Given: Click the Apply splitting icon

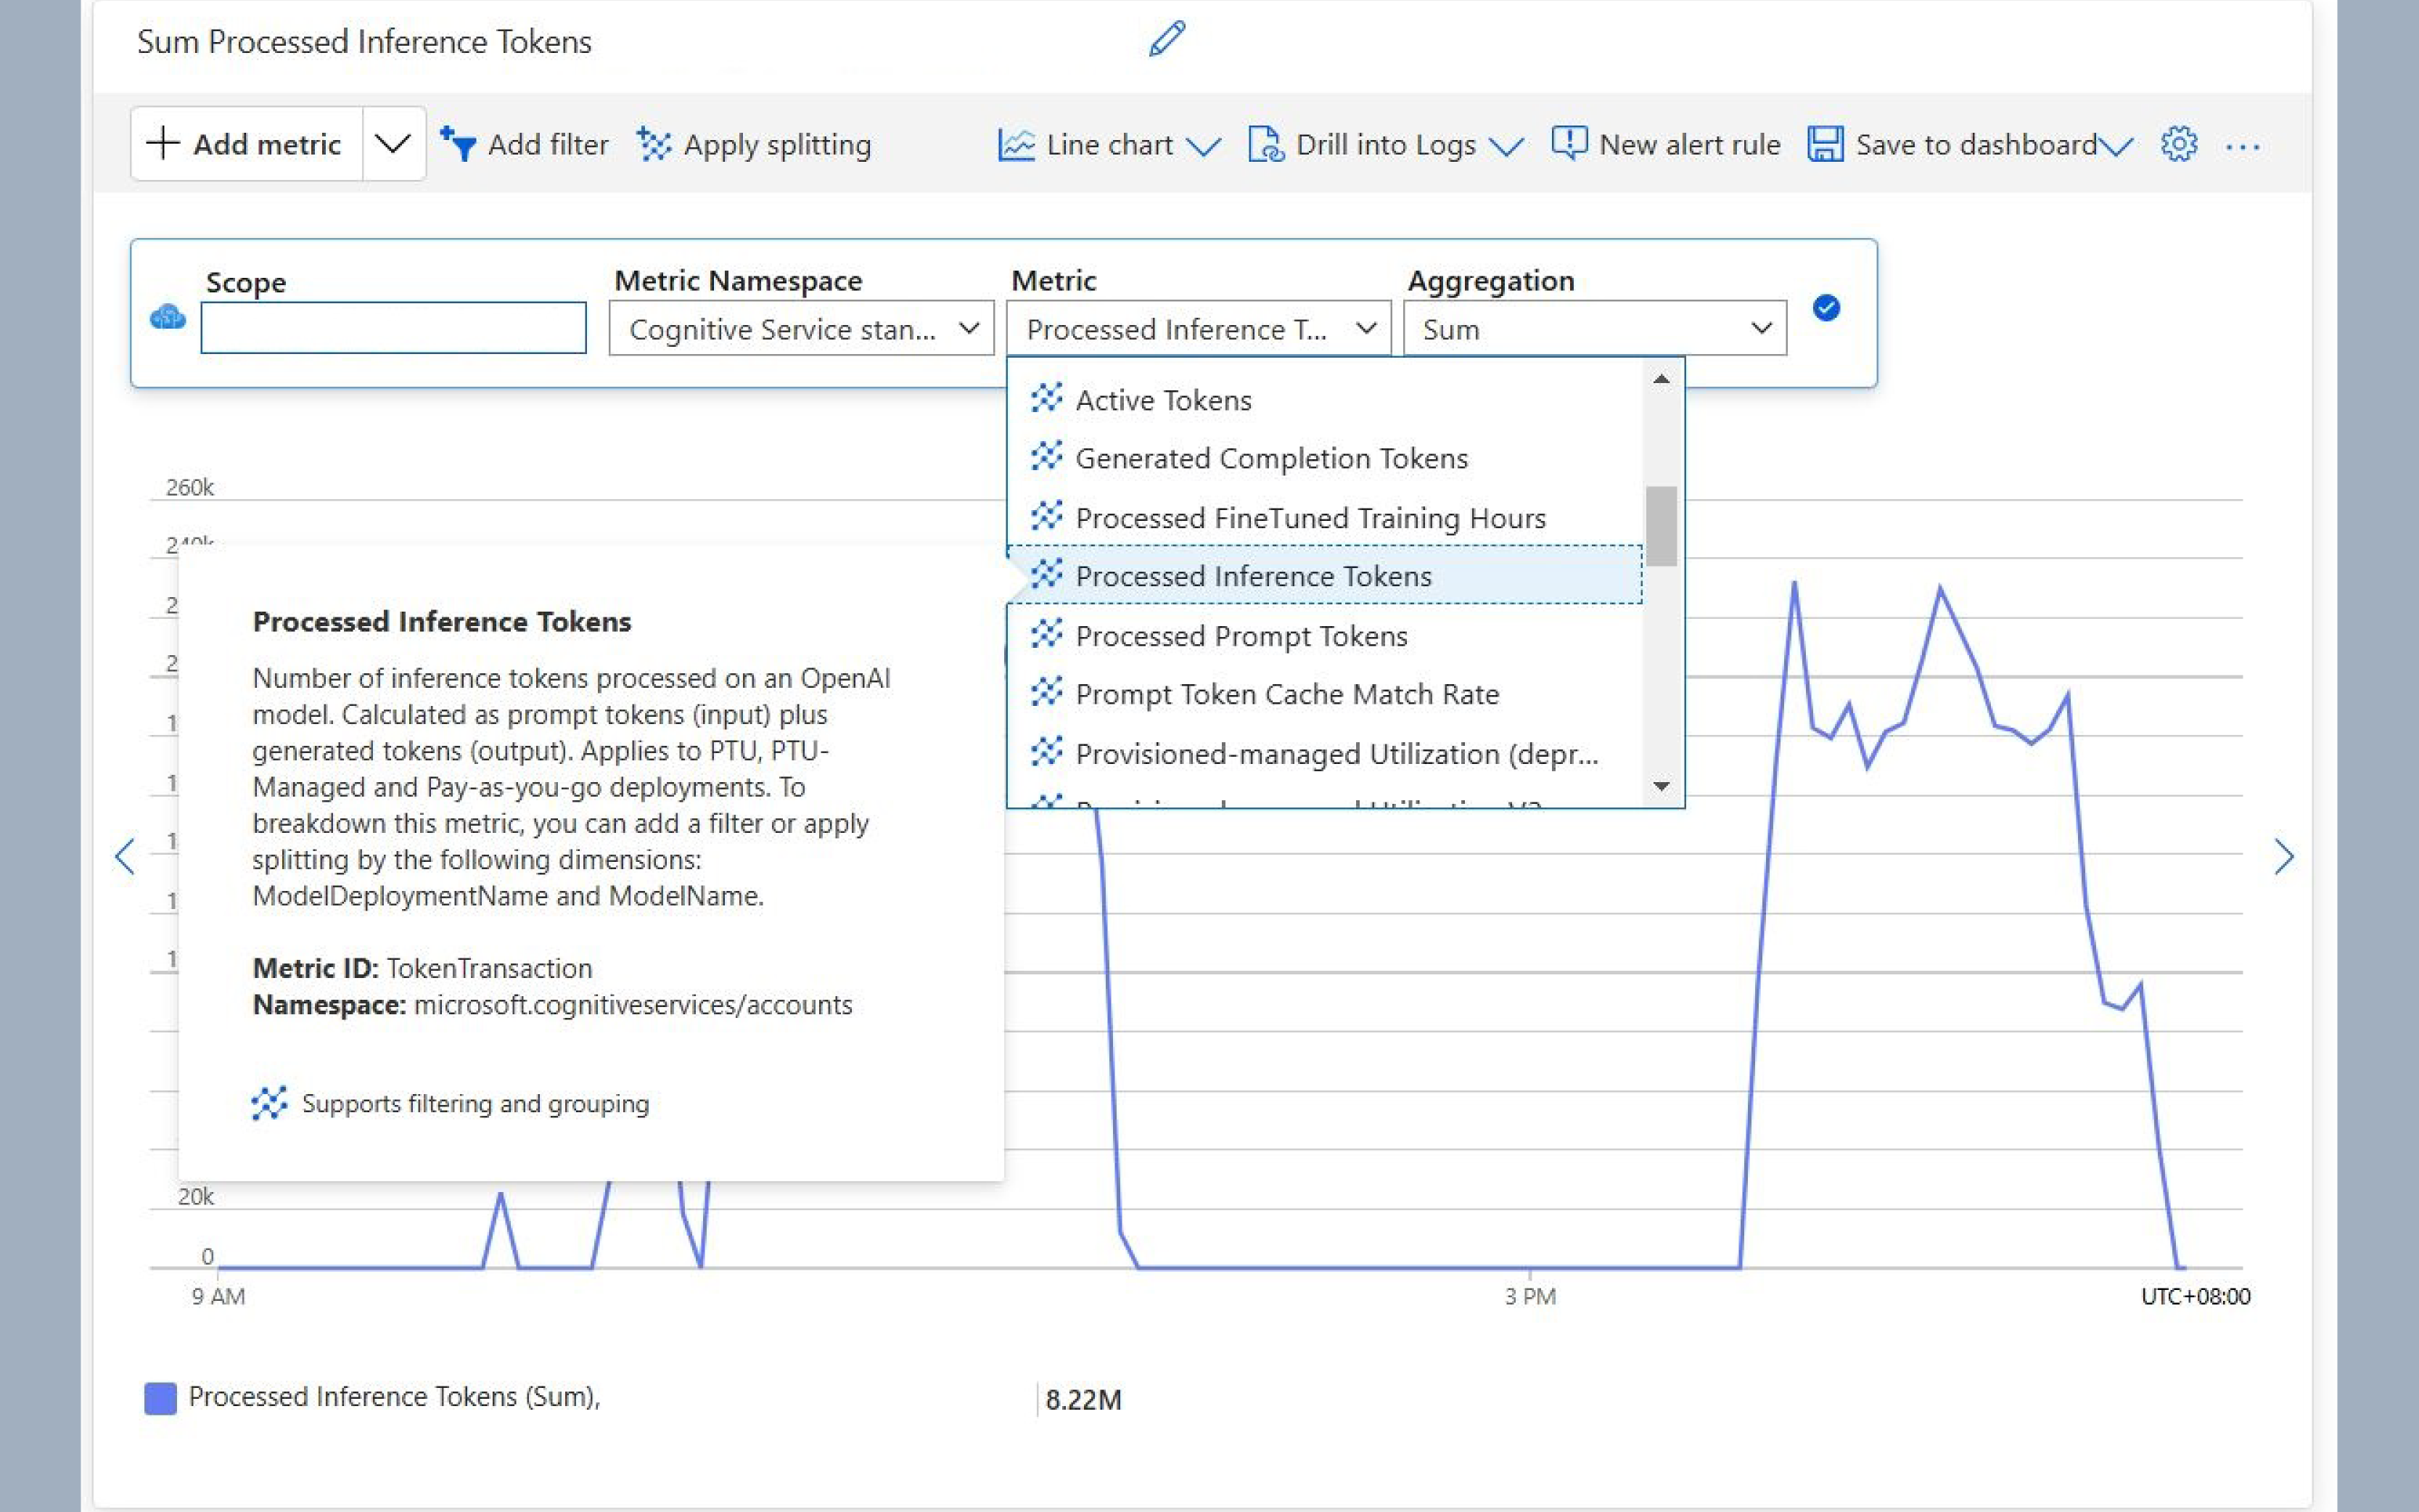Looking at the screenshot, I should [x=654, y=144].
